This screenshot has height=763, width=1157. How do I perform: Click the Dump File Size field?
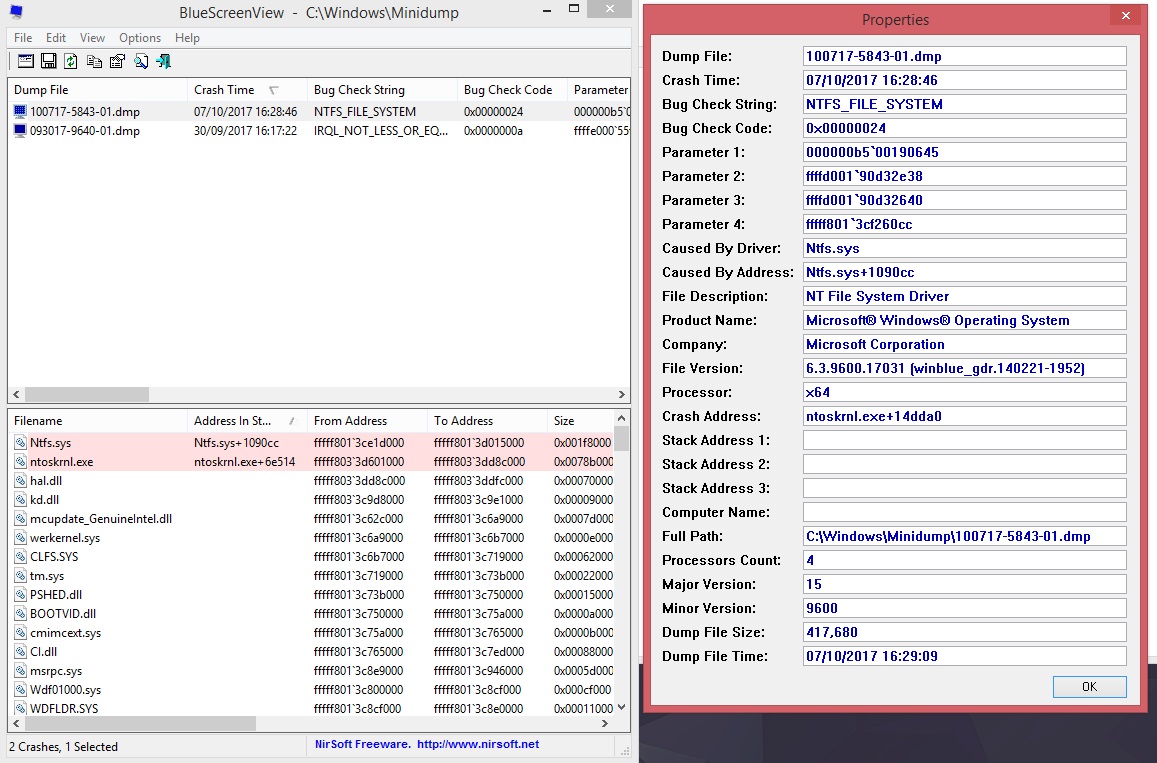964,632
